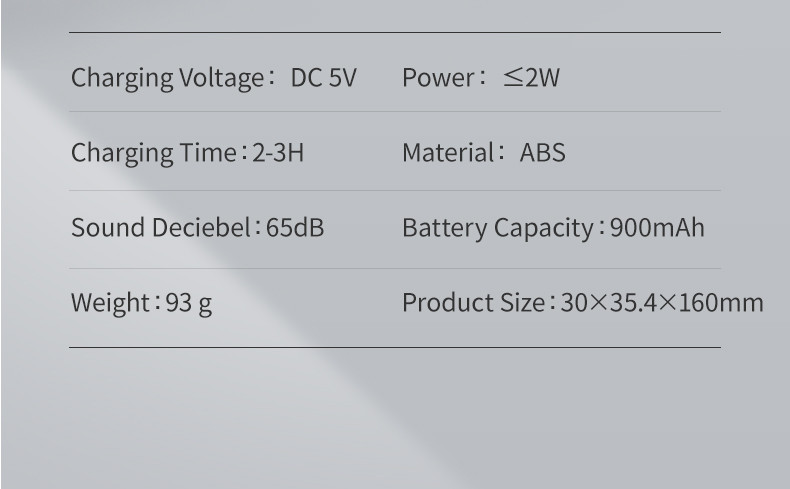
Task: Click the Charging Voltage label
Action: 166,78
